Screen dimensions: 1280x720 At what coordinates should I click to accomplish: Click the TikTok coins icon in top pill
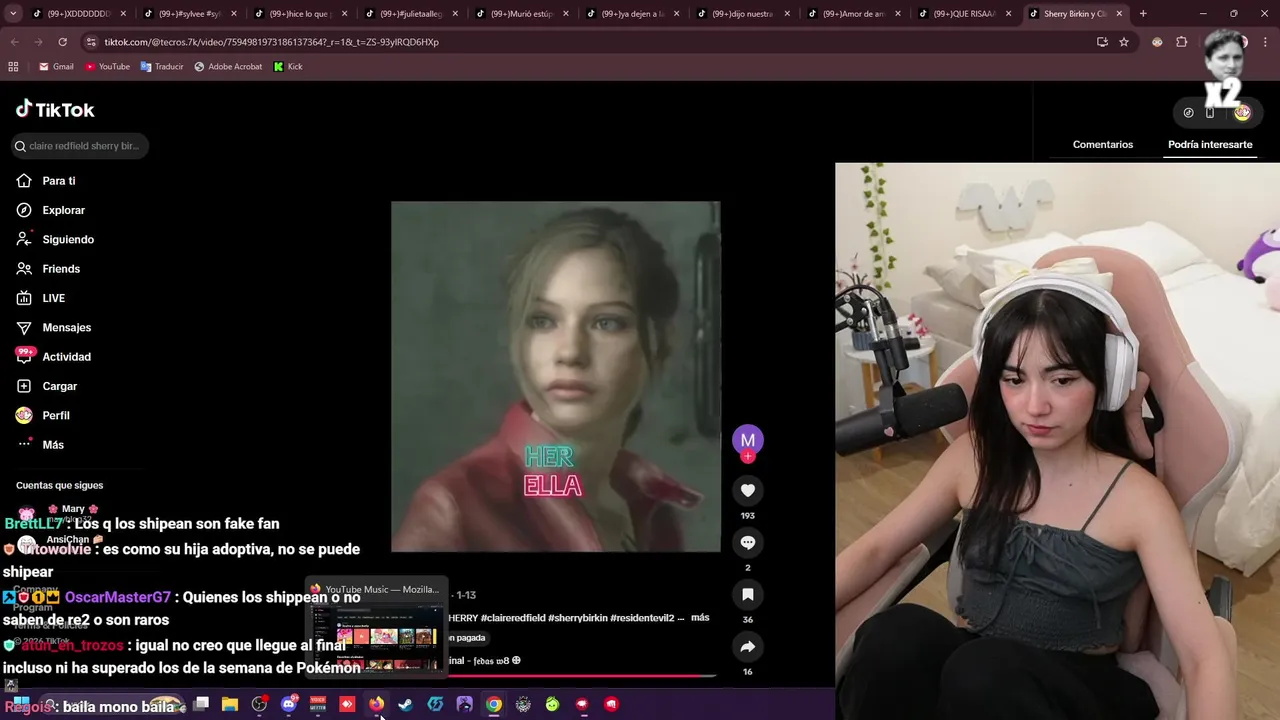click(x=1188, y=113)
